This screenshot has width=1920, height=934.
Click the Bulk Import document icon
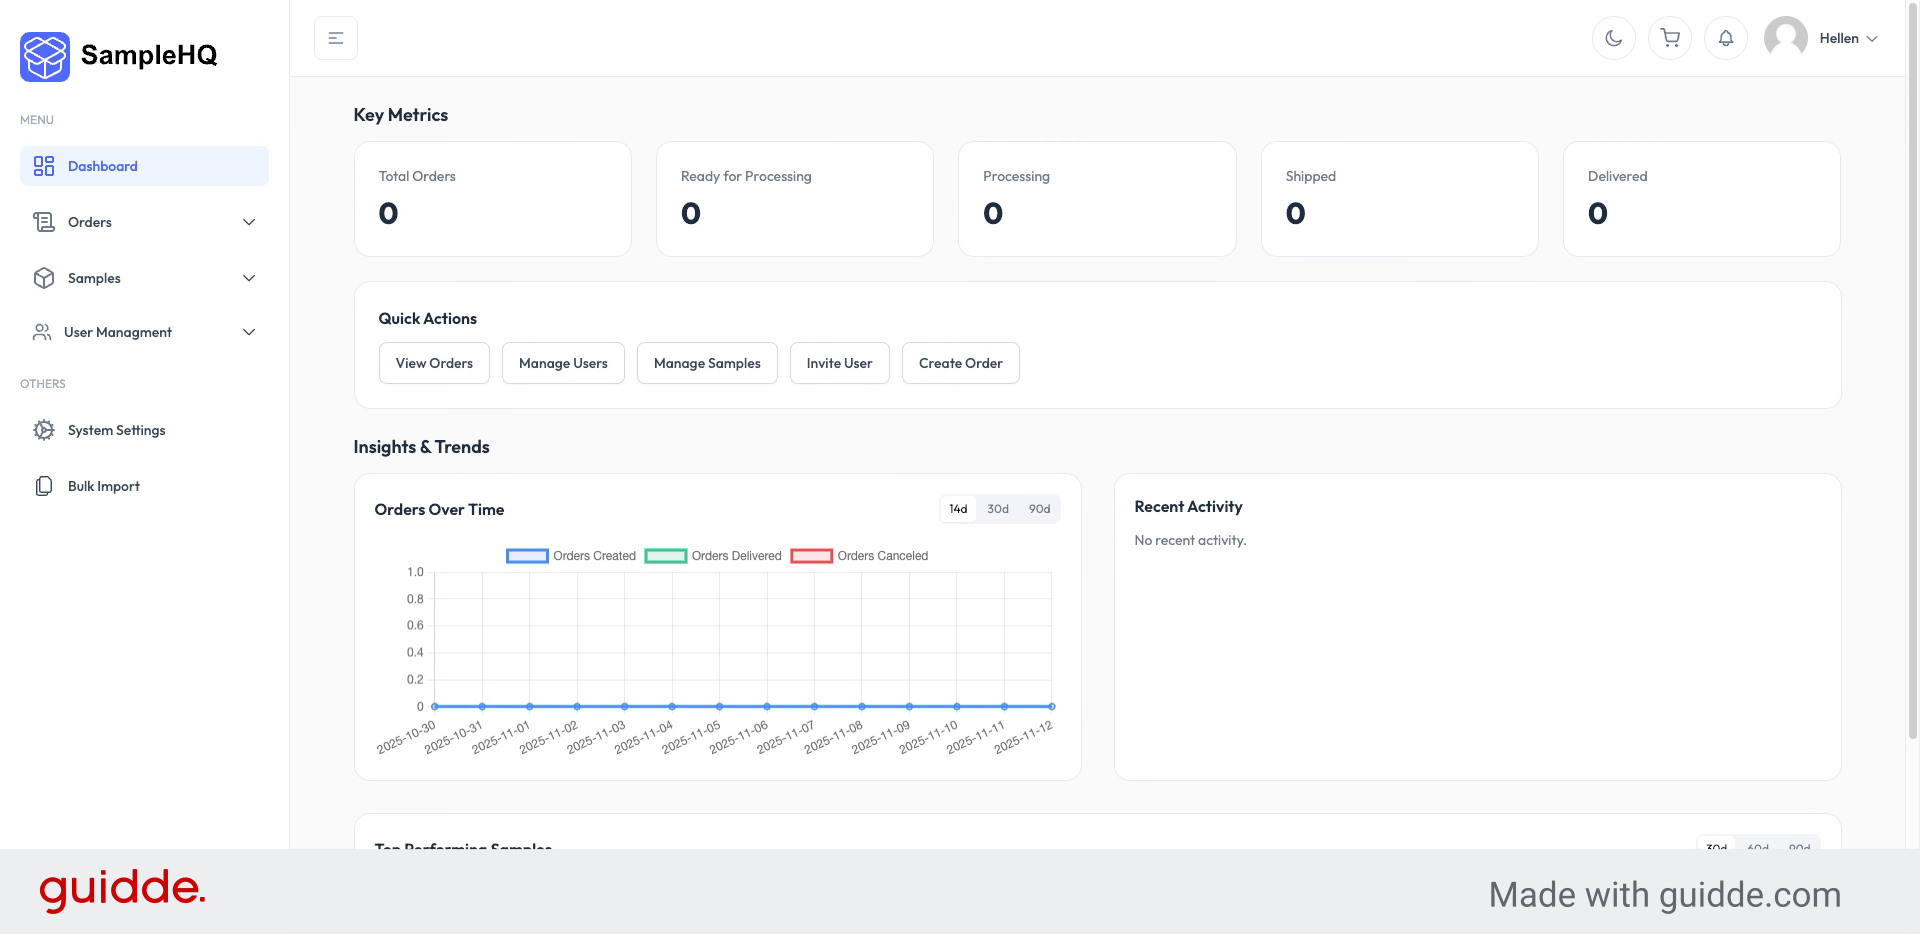[44, 486]
